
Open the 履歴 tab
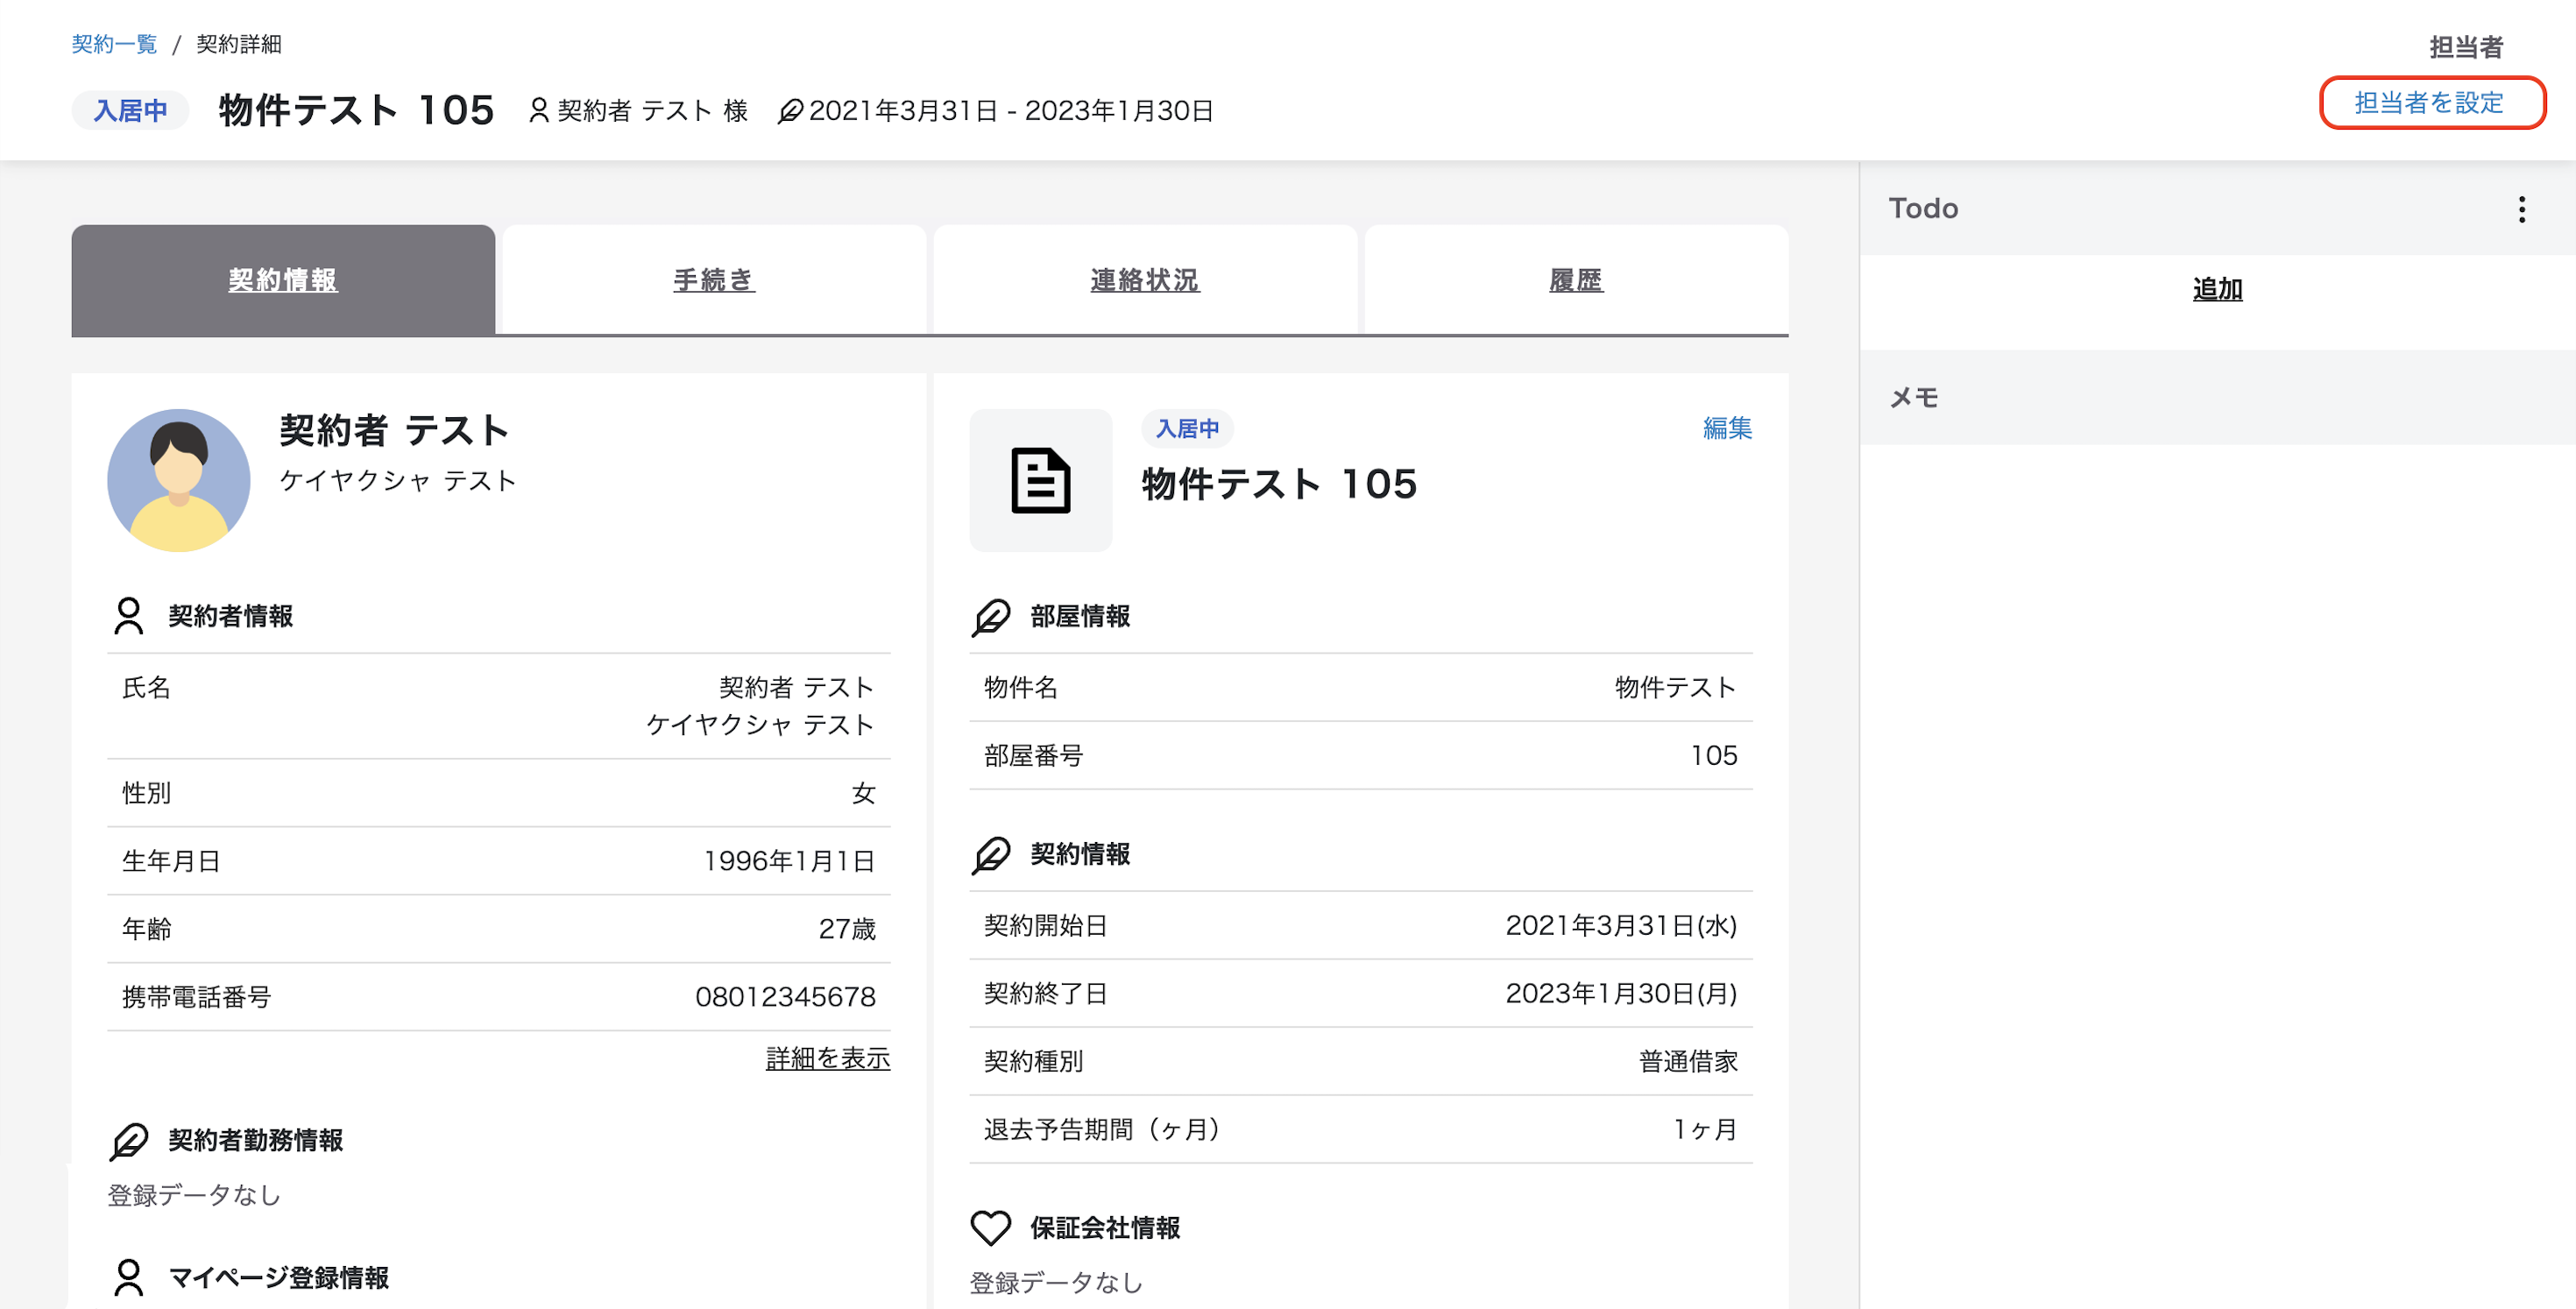pos(1576,280)
